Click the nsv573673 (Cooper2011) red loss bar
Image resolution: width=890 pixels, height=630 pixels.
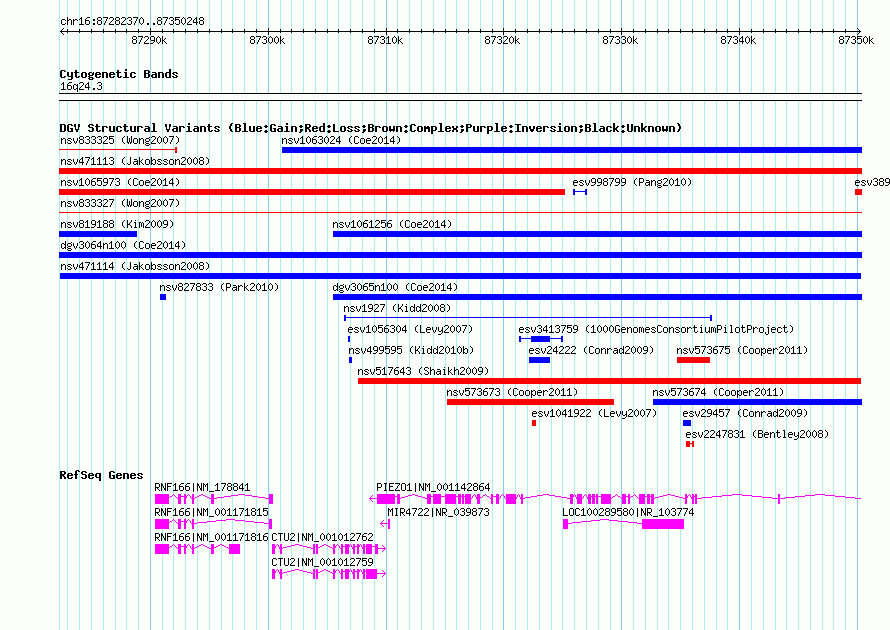pos(530,402)
